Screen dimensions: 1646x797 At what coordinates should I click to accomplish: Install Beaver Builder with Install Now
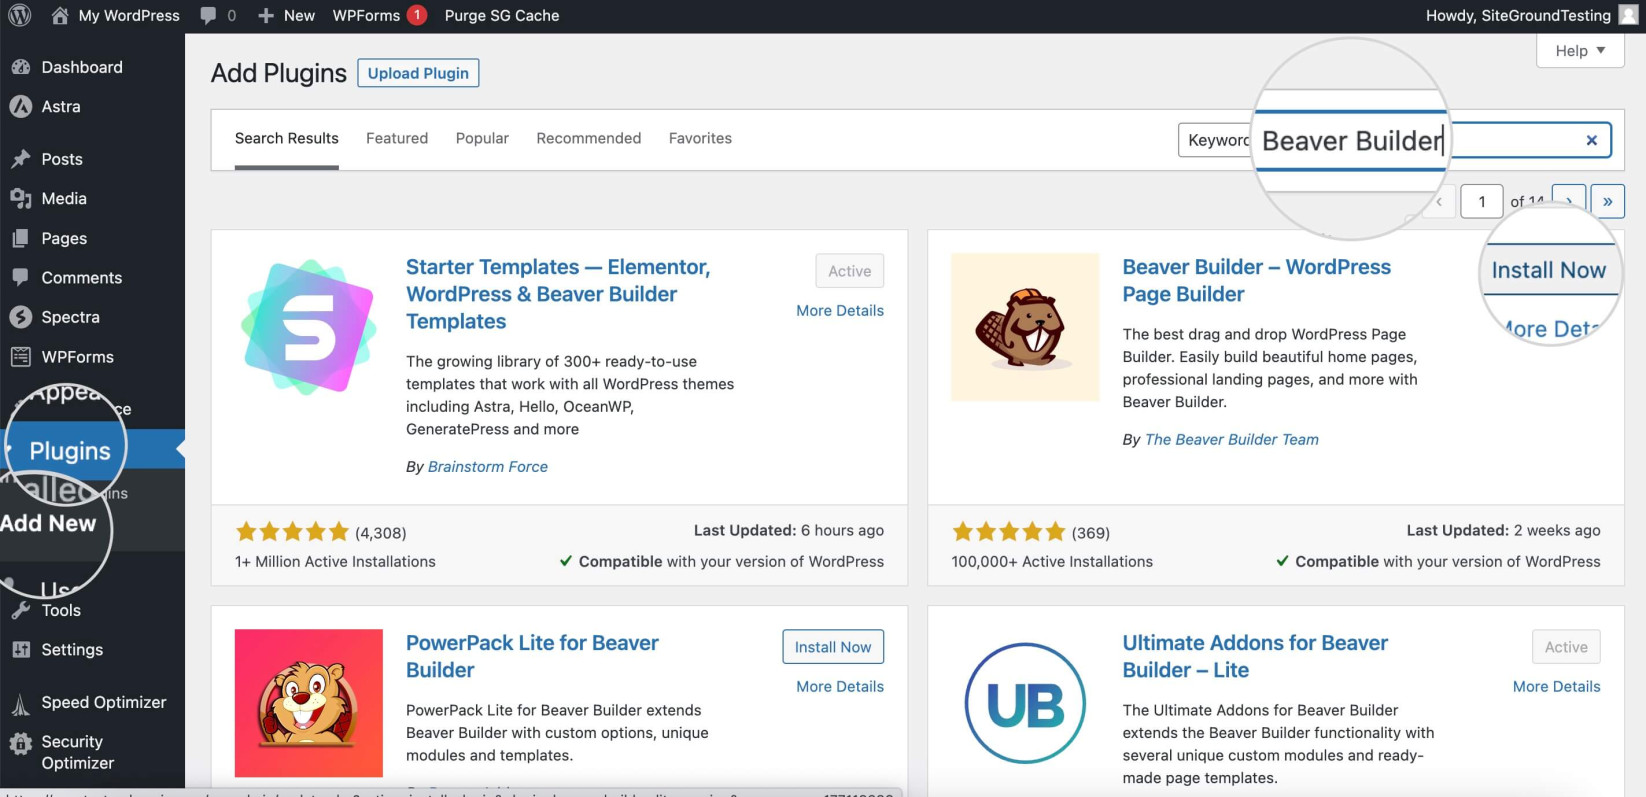[x=1548, y=270]
